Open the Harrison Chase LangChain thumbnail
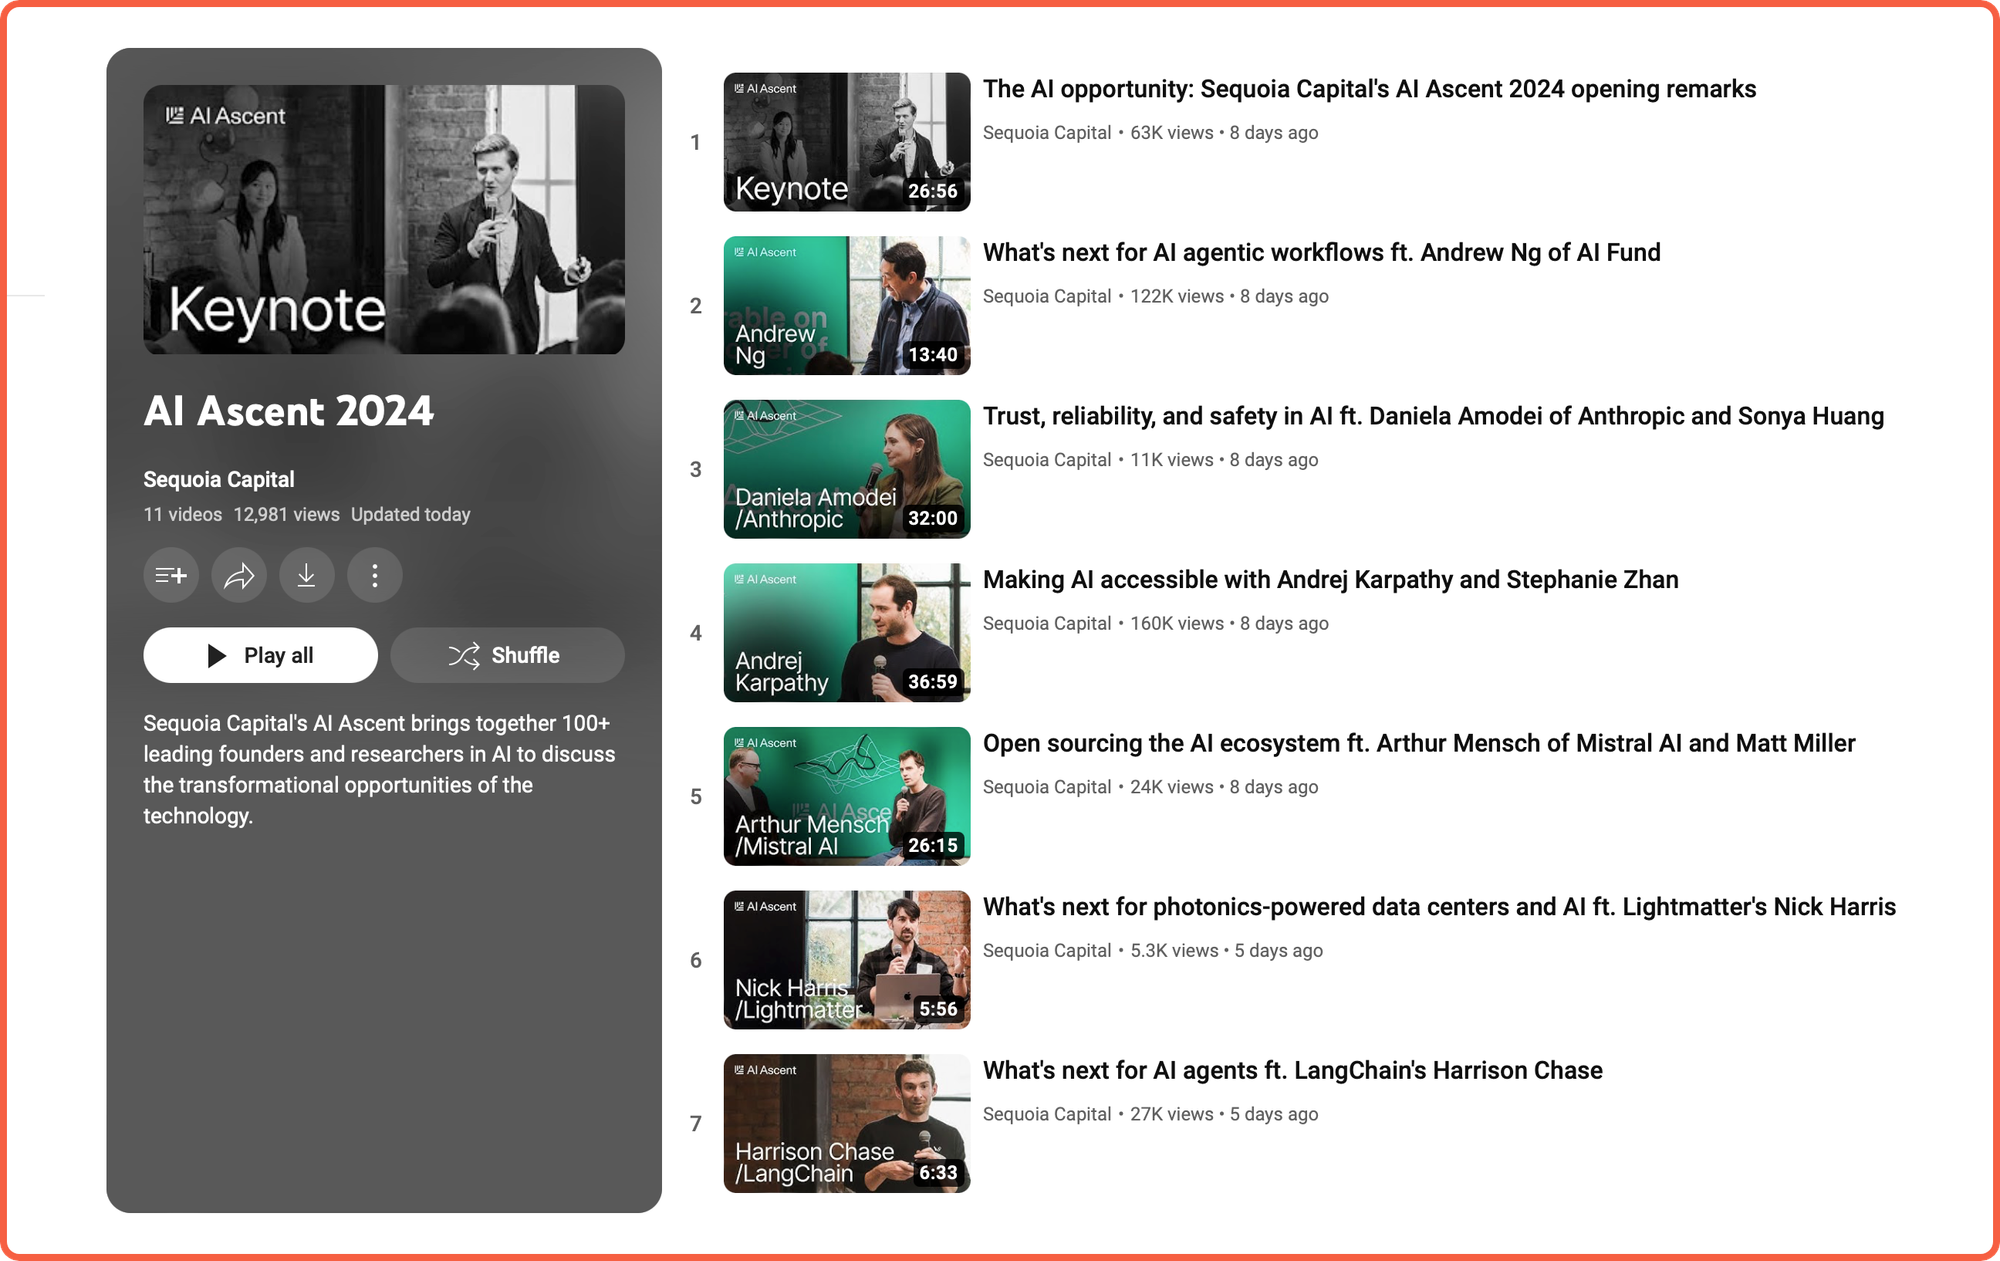2000x1261 pixels. 846,1123
